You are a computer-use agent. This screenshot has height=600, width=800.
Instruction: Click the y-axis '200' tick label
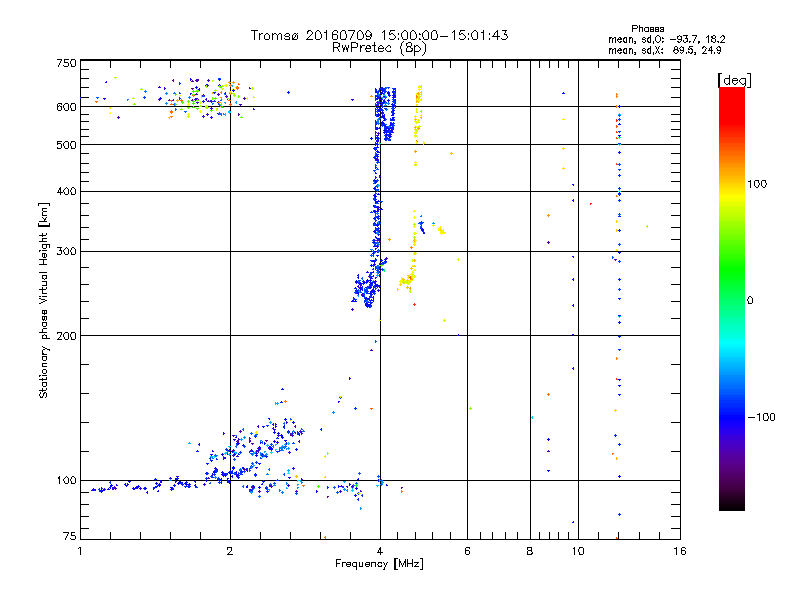point(66,336)
